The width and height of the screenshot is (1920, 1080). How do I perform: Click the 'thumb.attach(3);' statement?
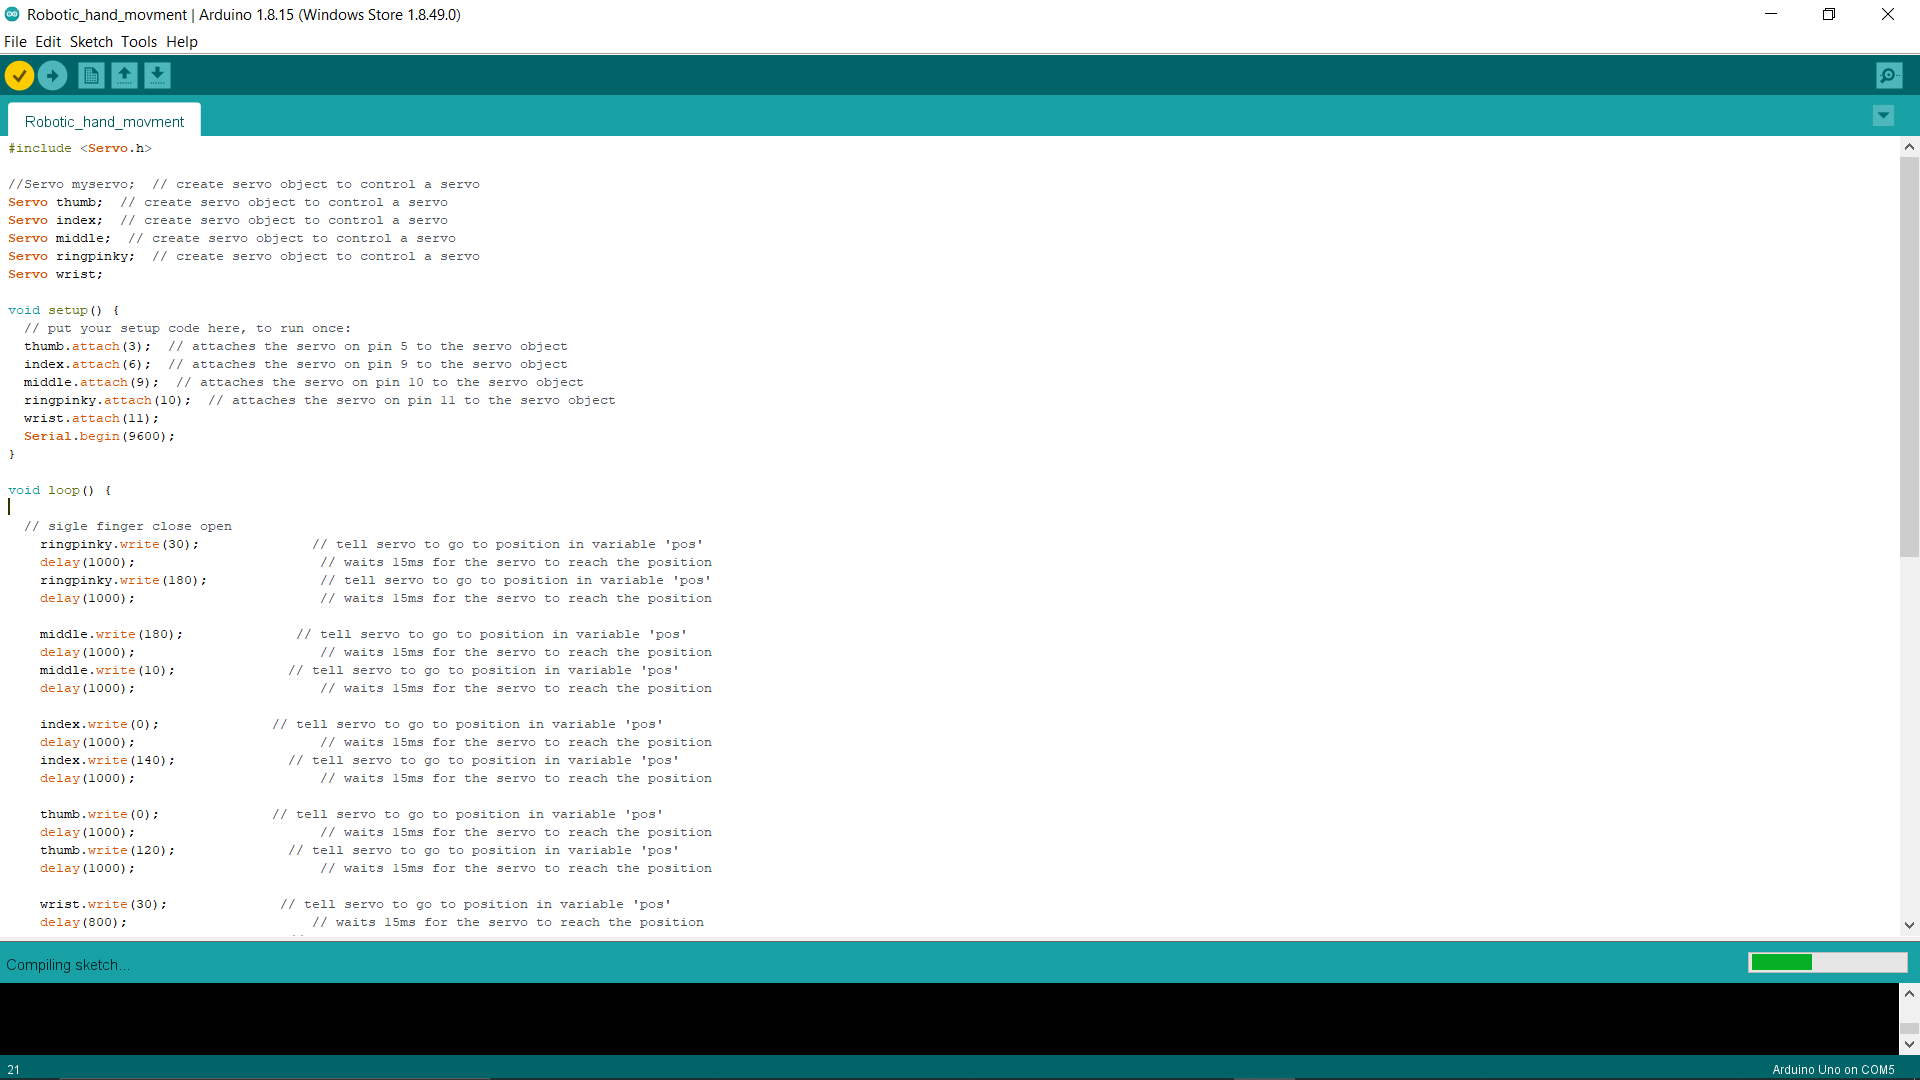pos(87,346)
